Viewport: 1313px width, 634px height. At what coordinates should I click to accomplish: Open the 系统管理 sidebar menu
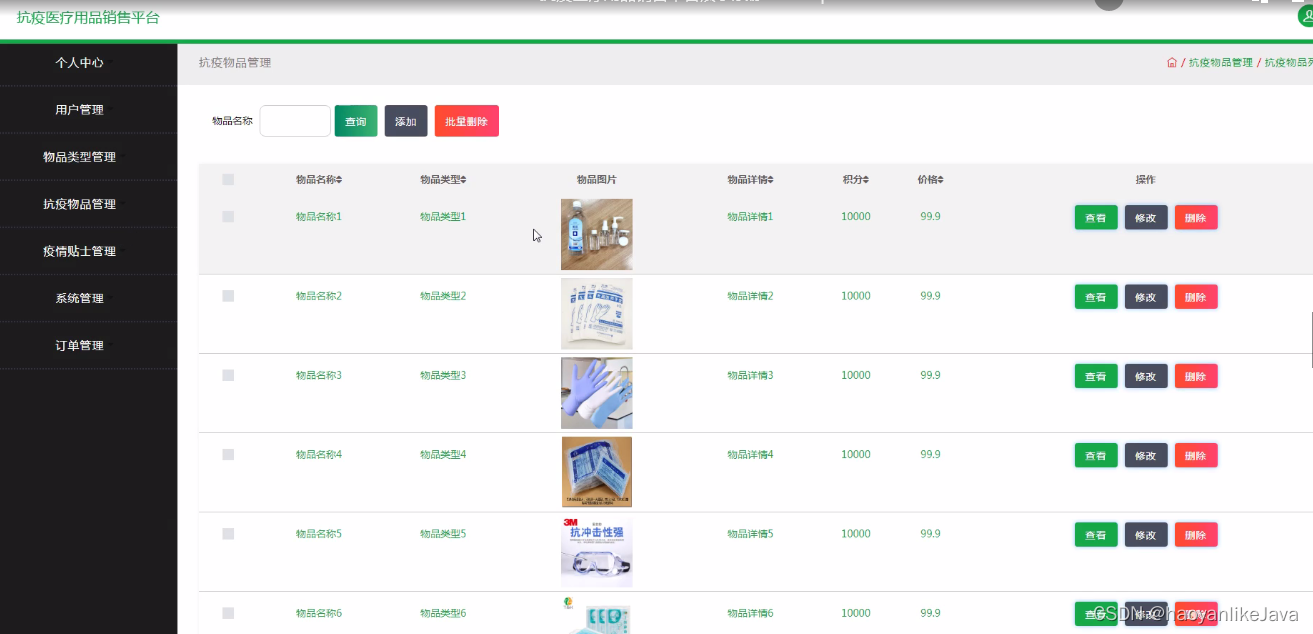click(x=80, y=298)
